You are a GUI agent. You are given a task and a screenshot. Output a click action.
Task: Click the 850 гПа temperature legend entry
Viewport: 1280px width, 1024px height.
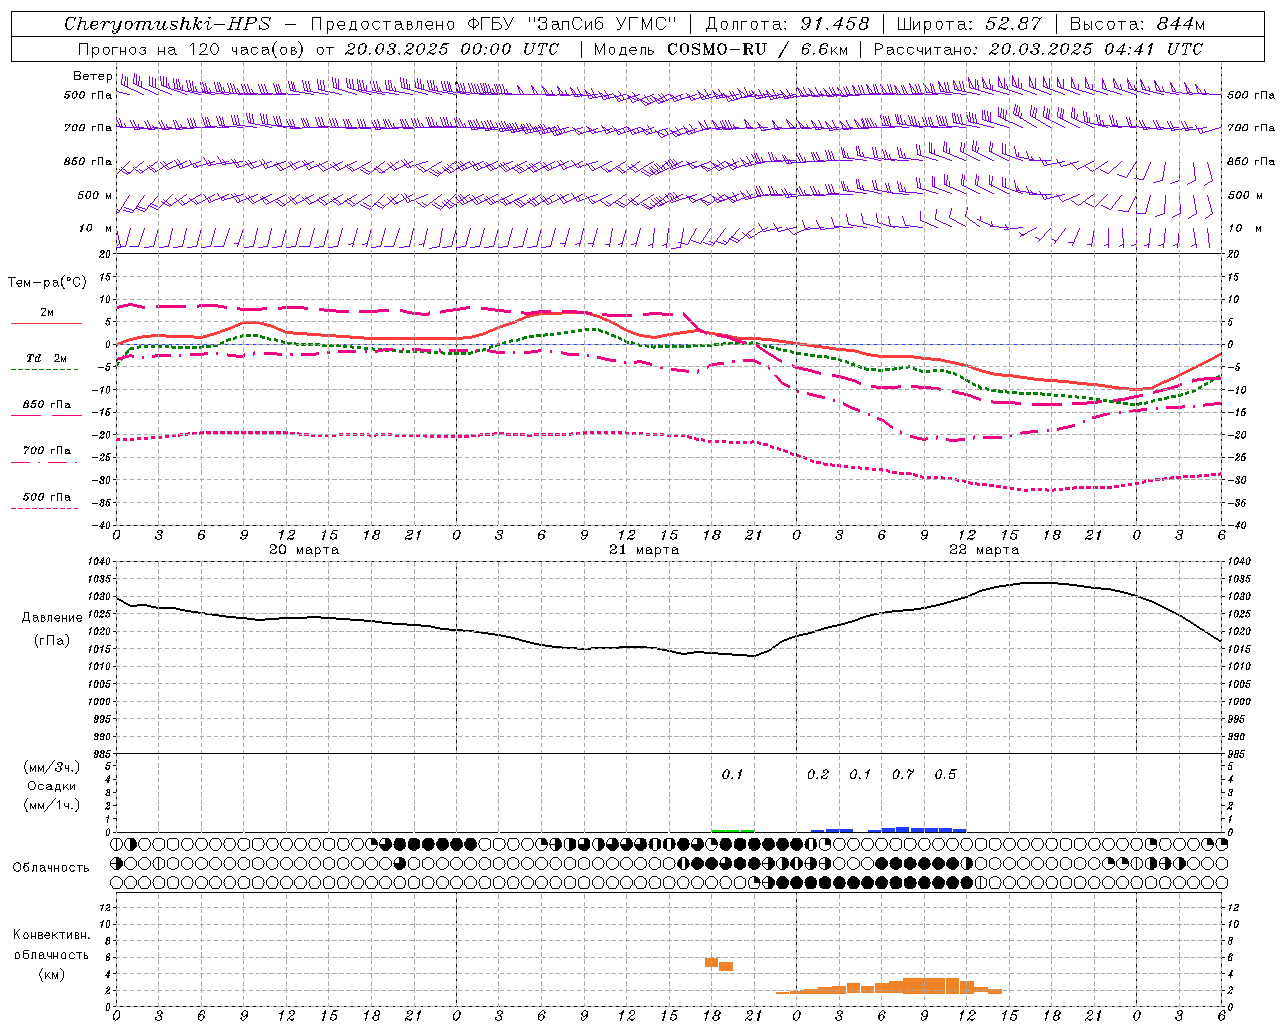pyautogui.click(x=47, y=405)
